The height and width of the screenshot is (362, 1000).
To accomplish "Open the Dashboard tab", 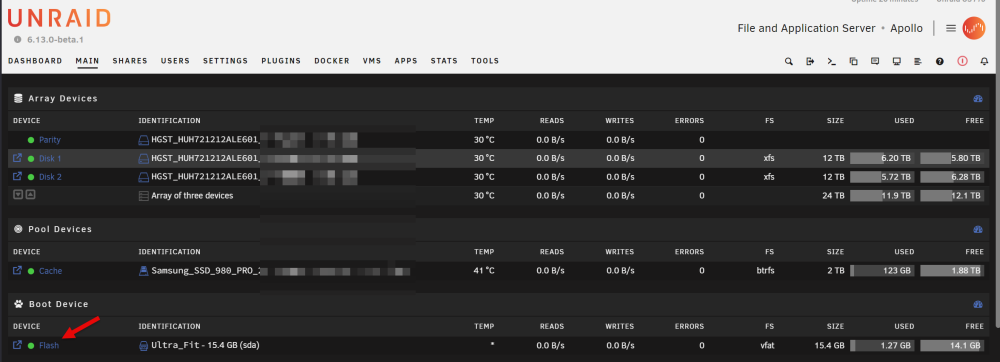I will 35,61.
